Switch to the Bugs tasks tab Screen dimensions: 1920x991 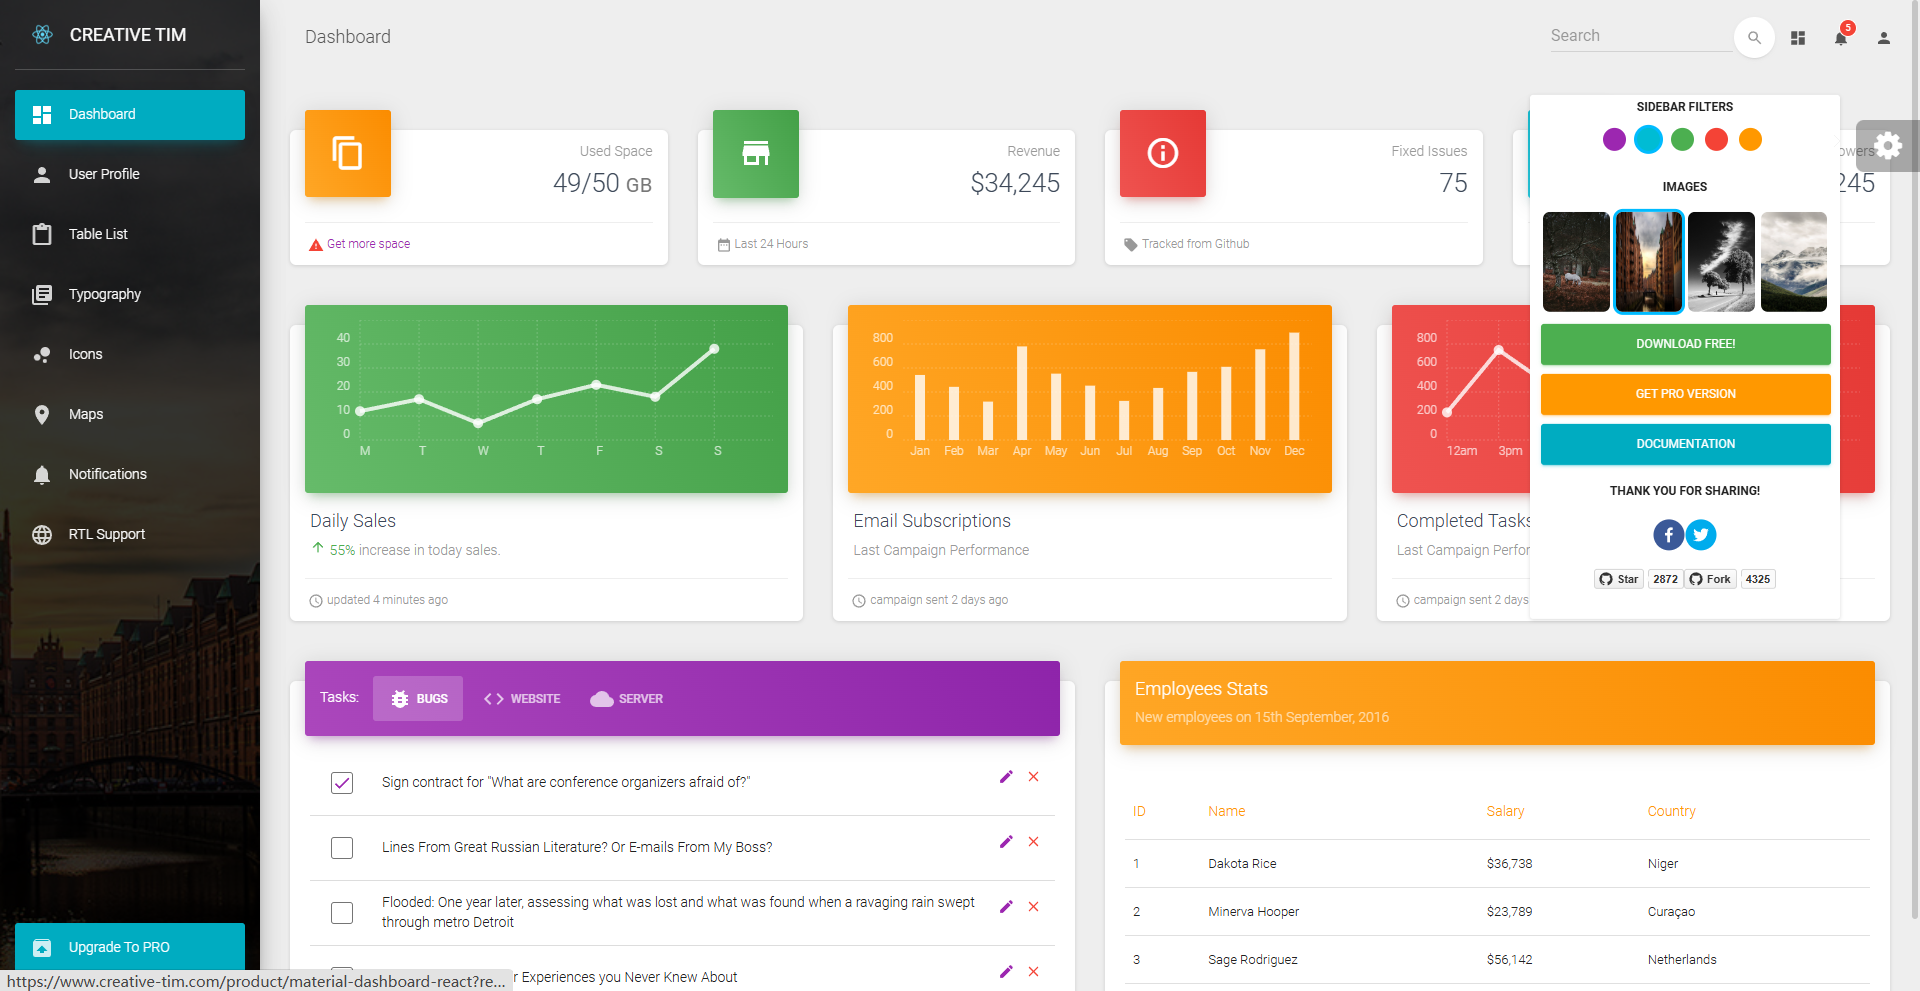click(x=418, y=699)
